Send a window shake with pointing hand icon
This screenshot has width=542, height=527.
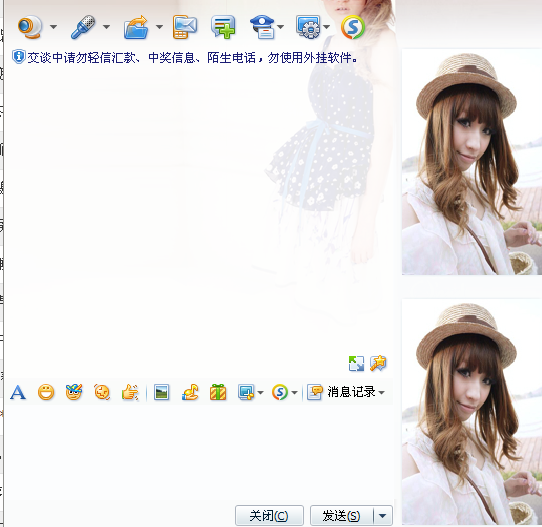pos(130,393)
